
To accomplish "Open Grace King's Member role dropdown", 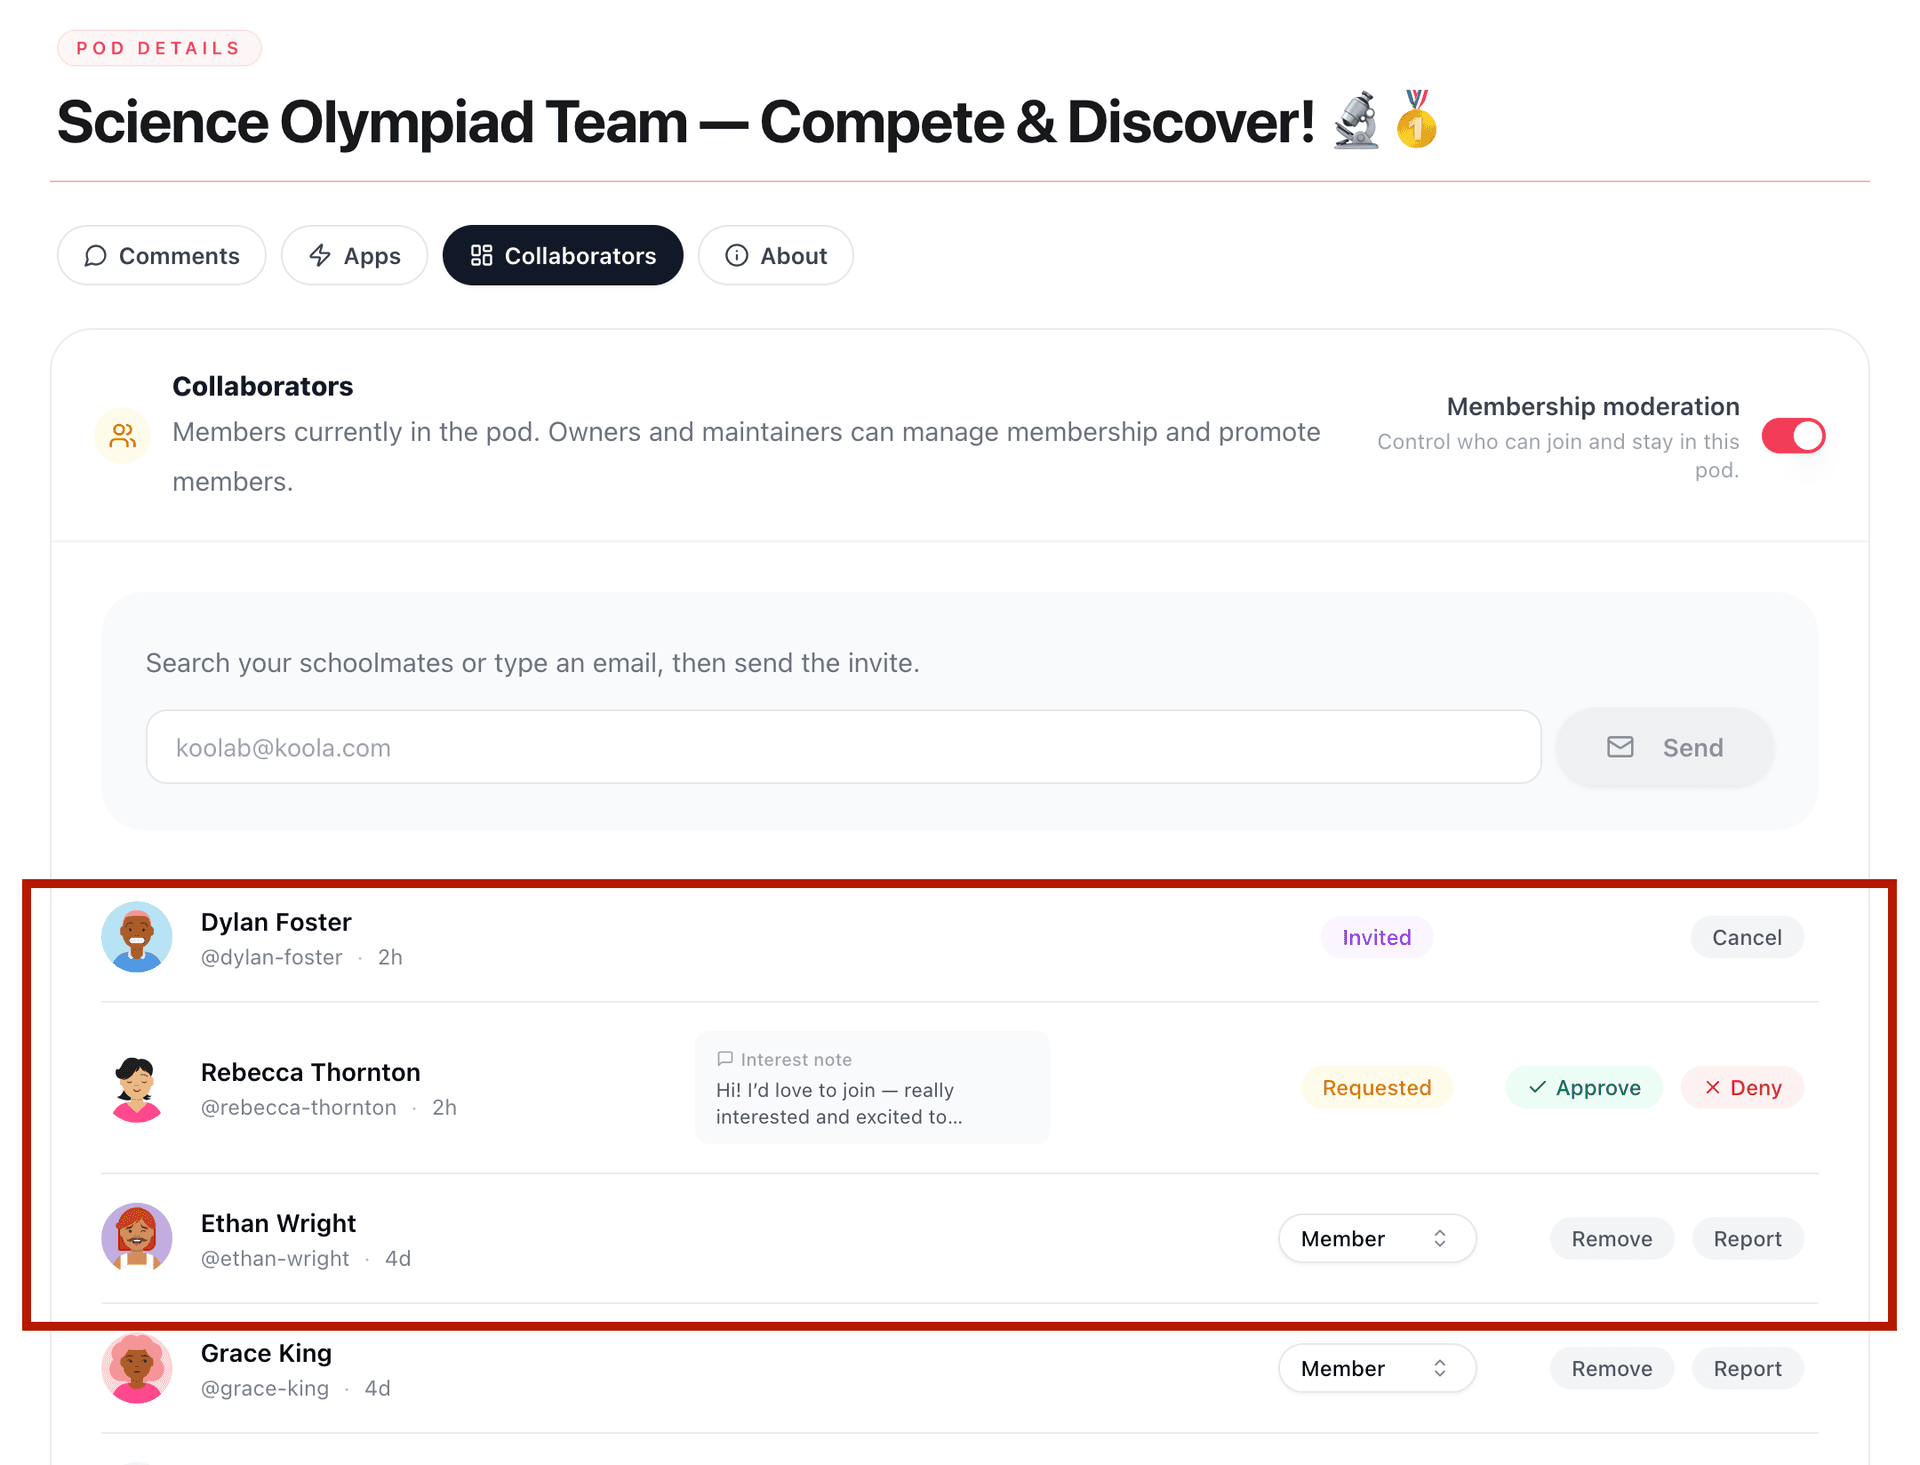I will pyautogui.click(x=1376, y=1368).
